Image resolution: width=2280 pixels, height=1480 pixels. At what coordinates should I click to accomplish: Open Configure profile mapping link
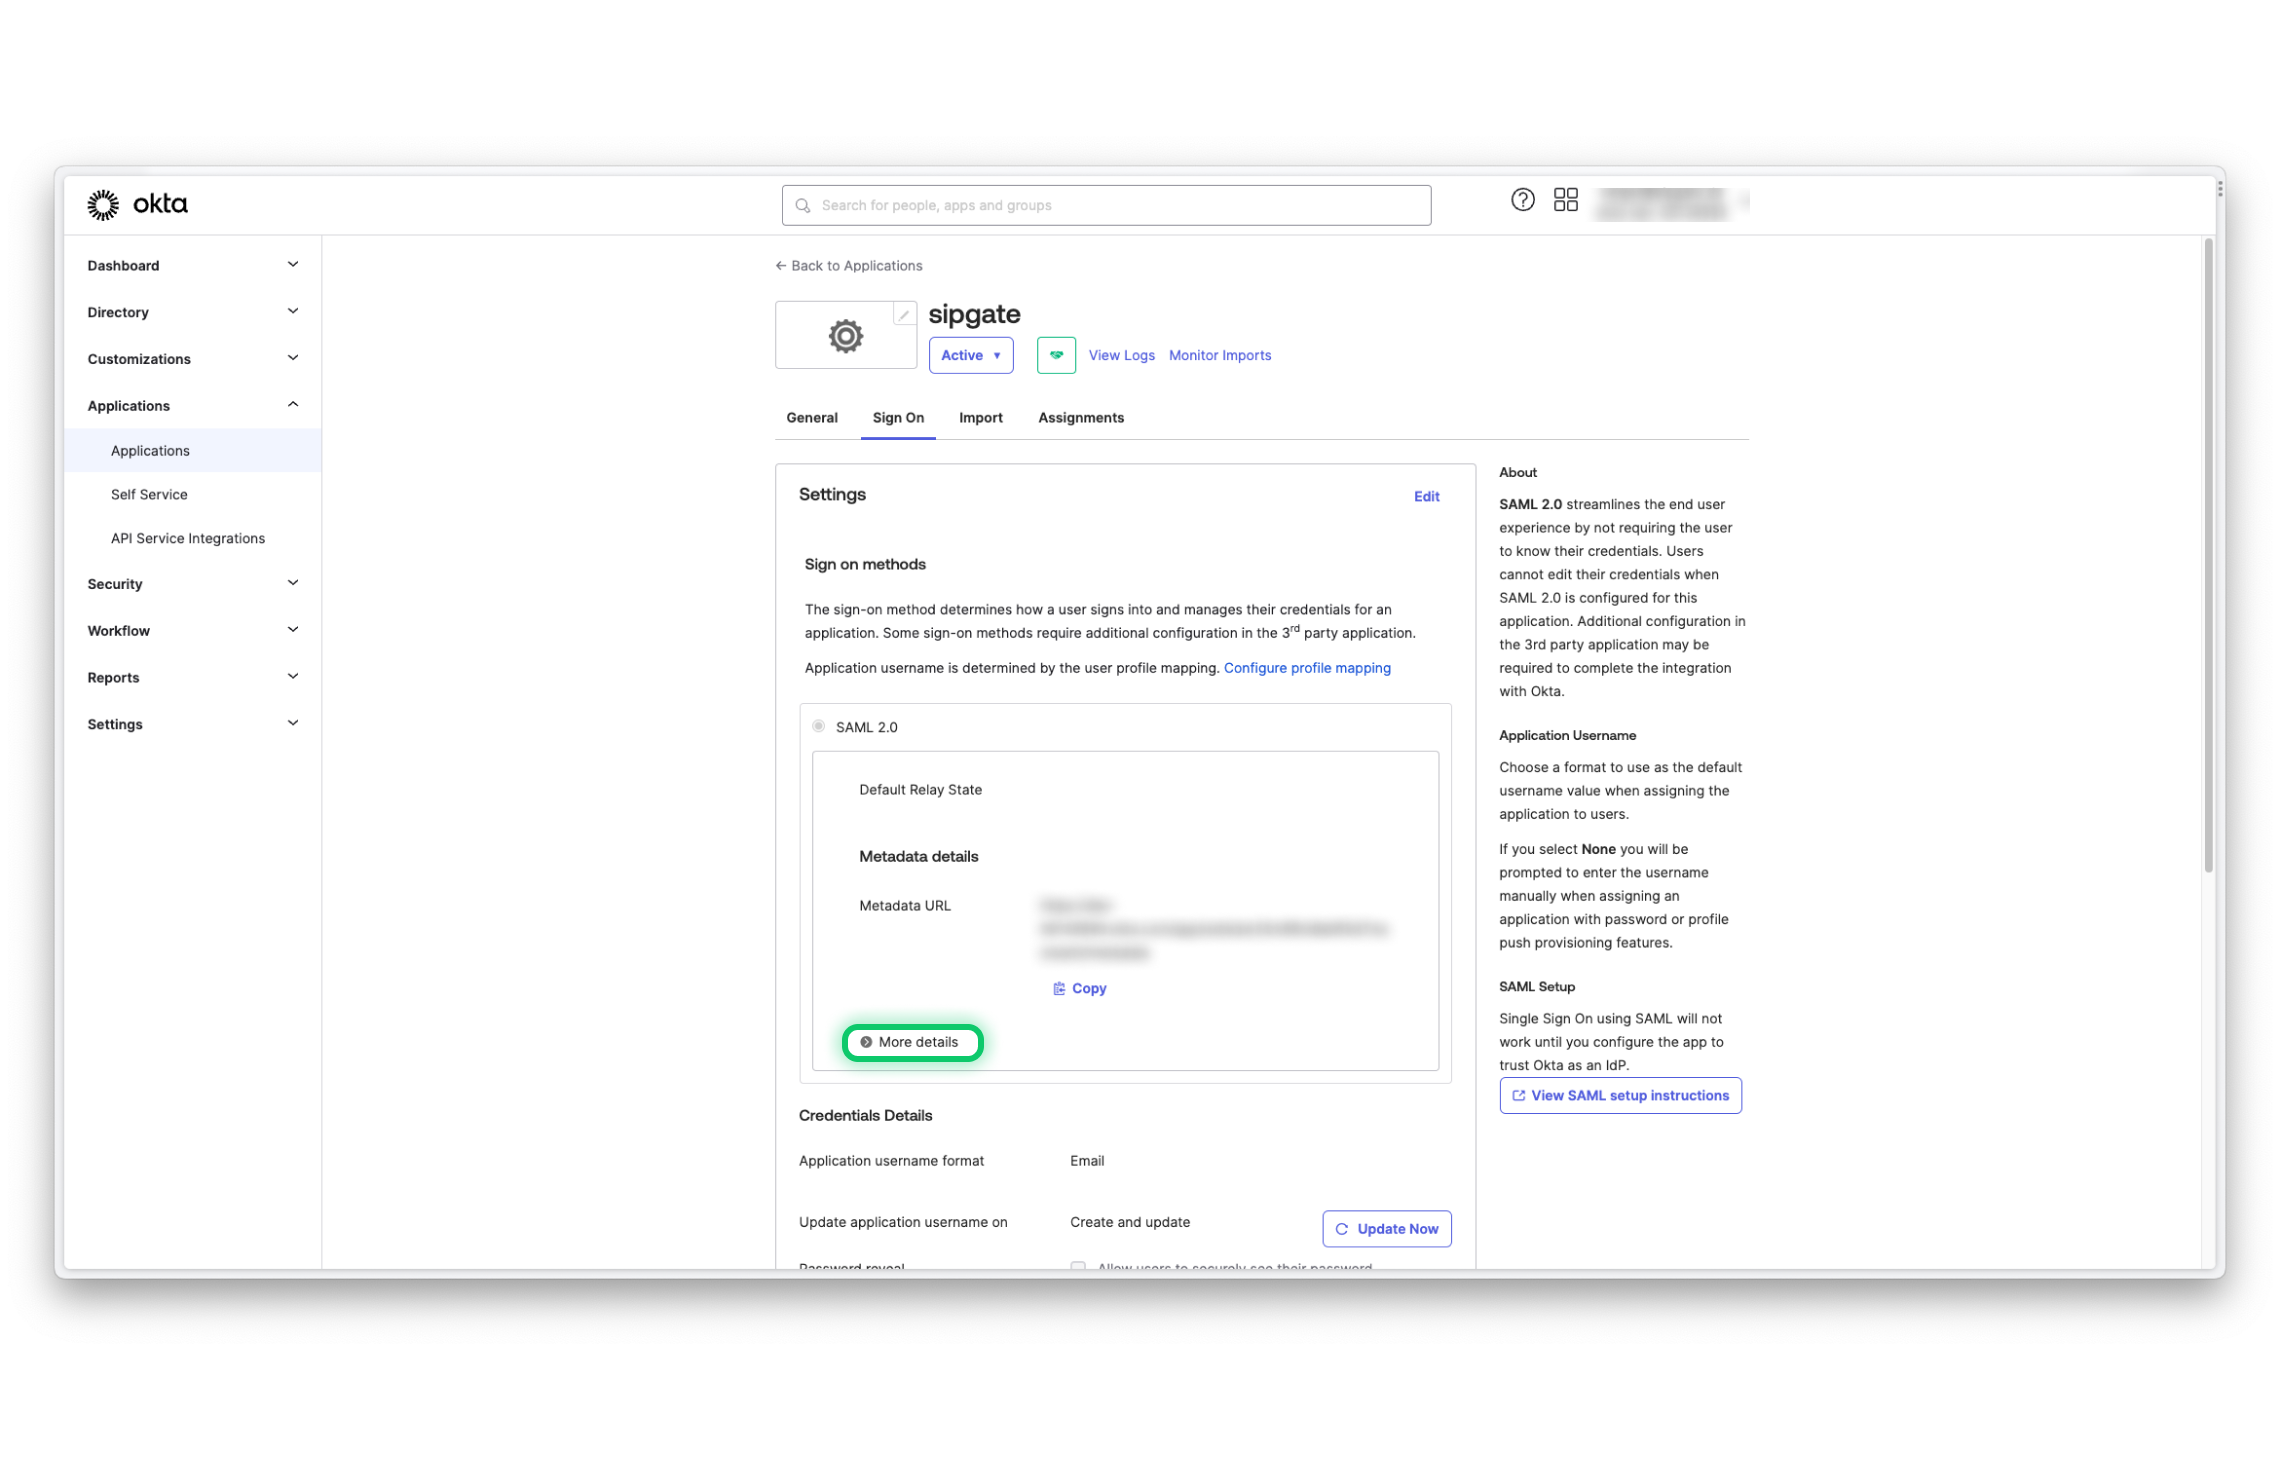click(1306, 668)
